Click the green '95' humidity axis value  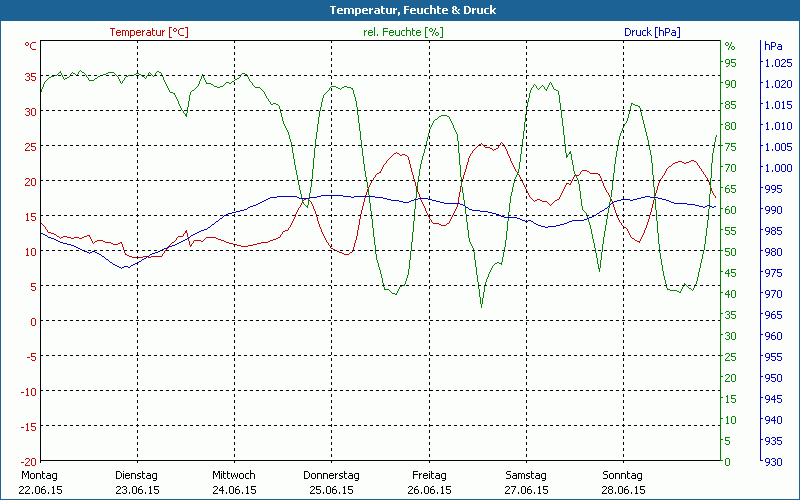(x=731, y=63)
